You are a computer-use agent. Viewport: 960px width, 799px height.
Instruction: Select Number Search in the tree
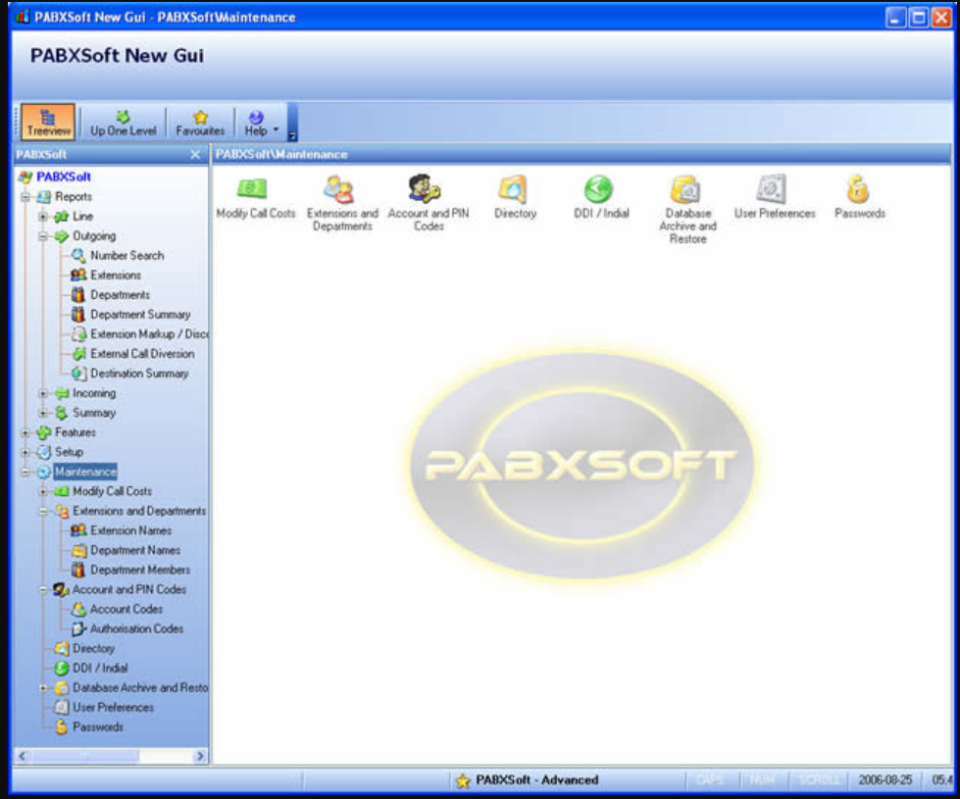(x=127, y=255)
